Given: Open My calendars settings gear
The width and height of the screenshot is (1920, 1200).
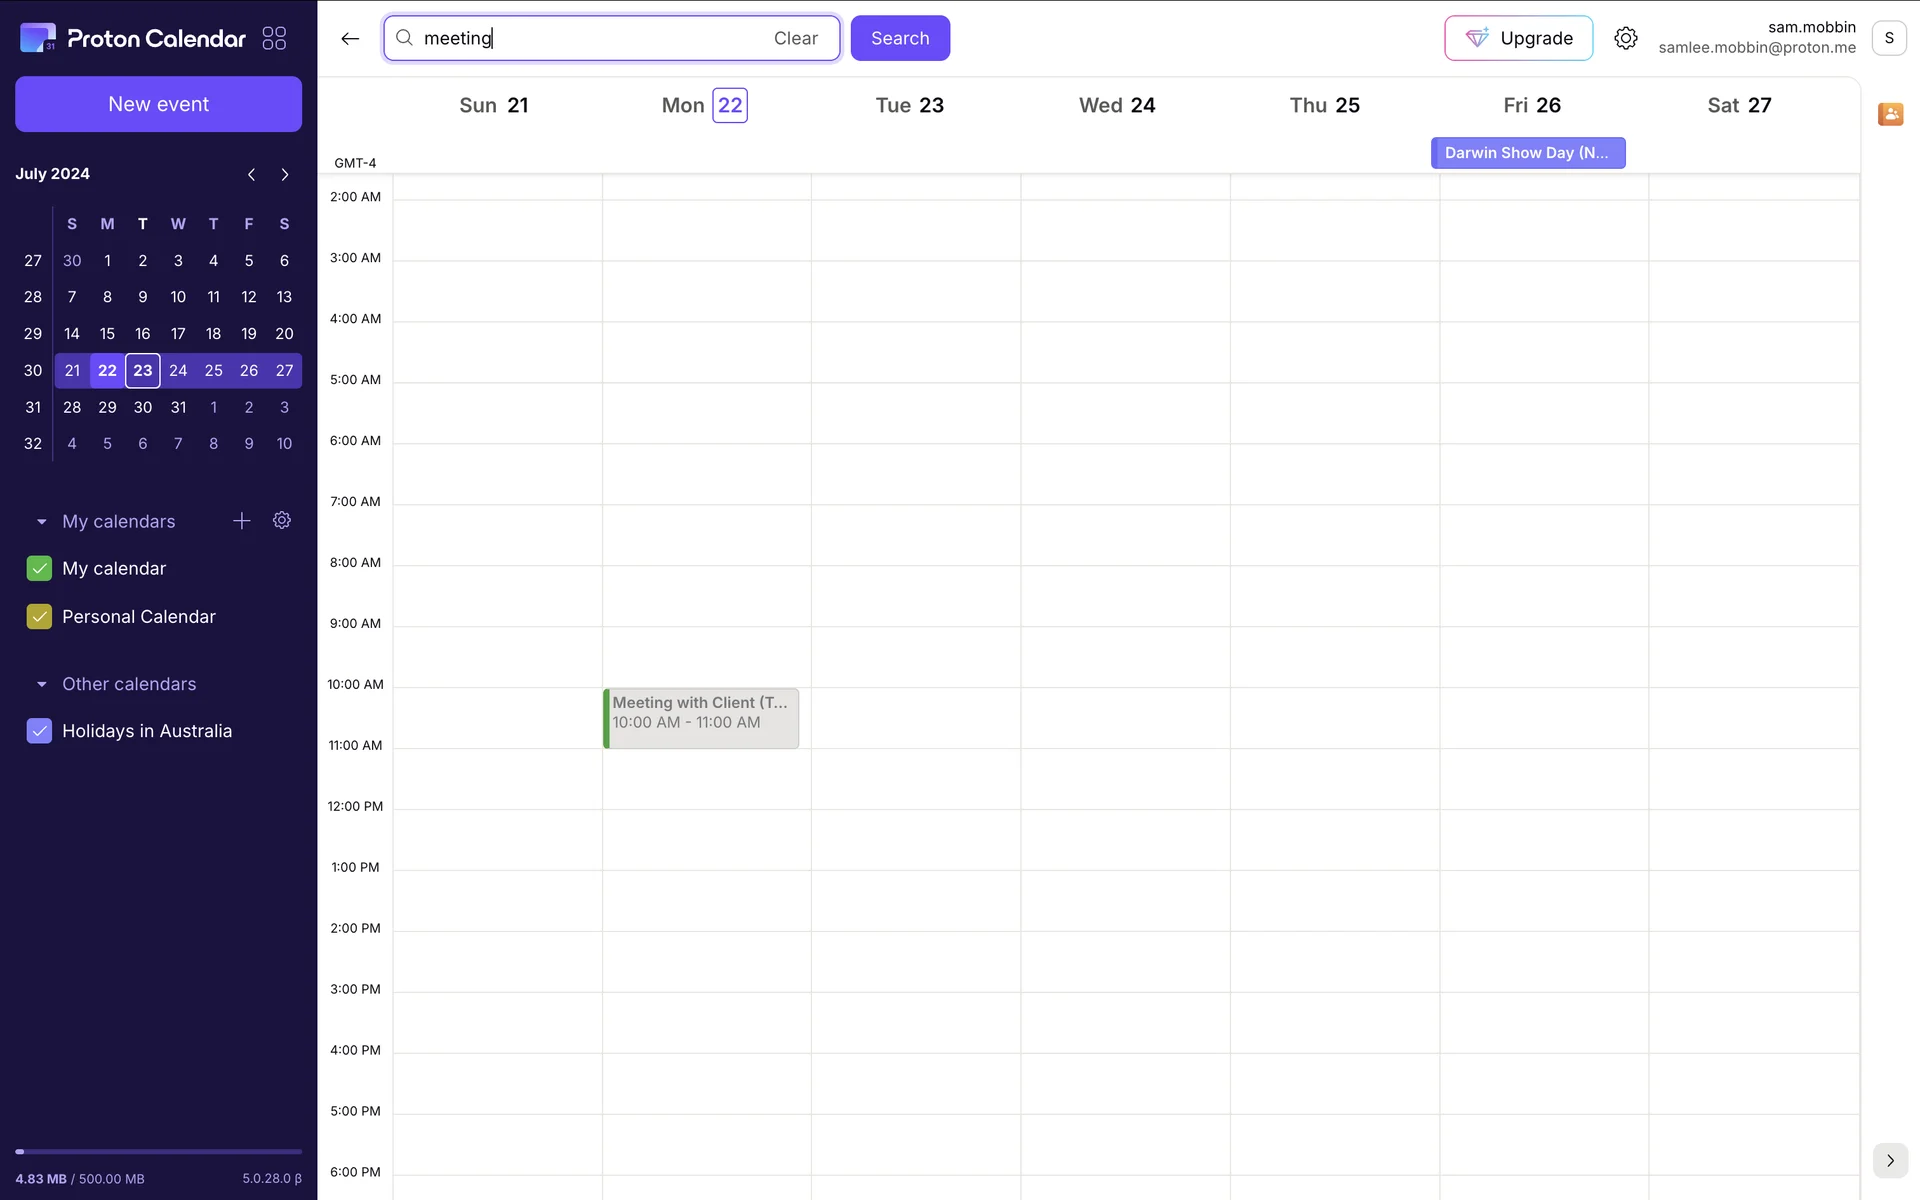Looking at the screenshot, I should [282, 521].
